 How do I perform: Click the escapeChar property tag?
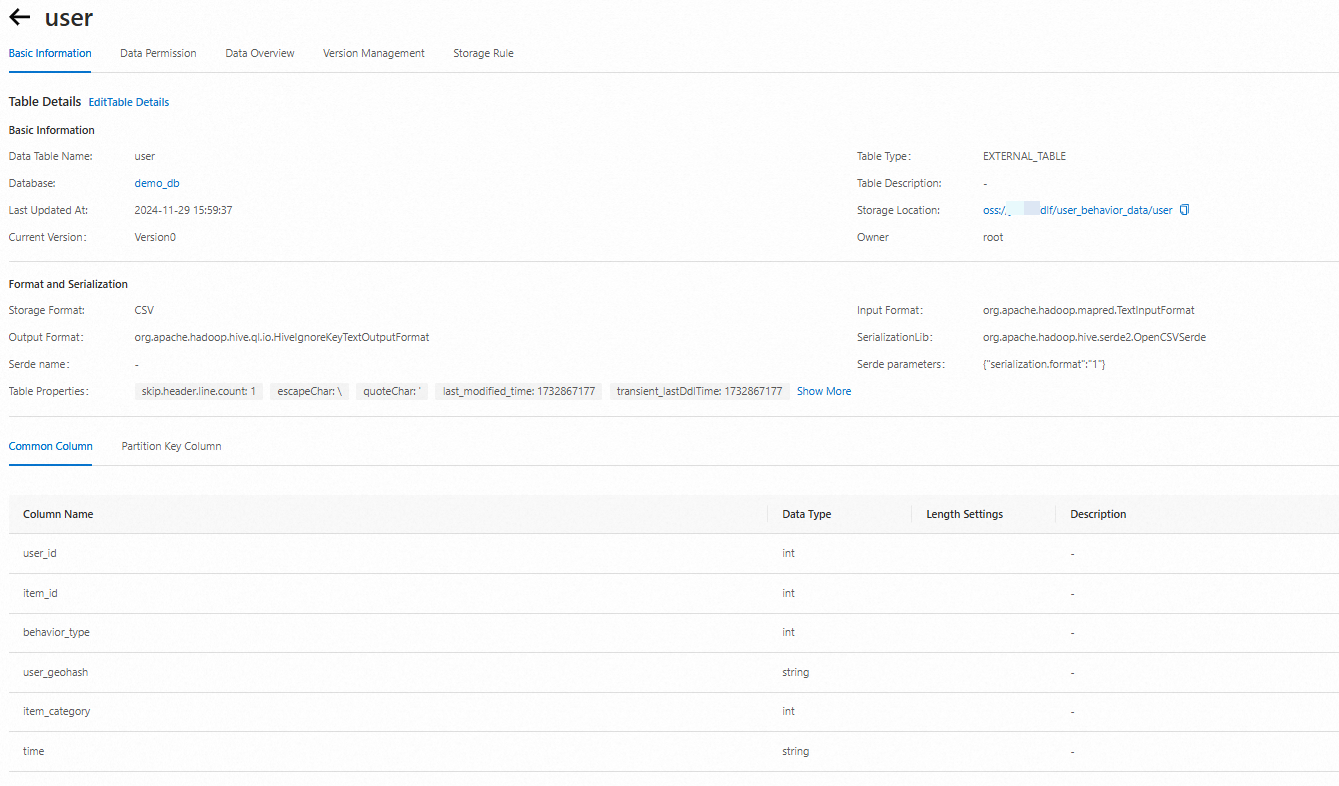(310, 391)
